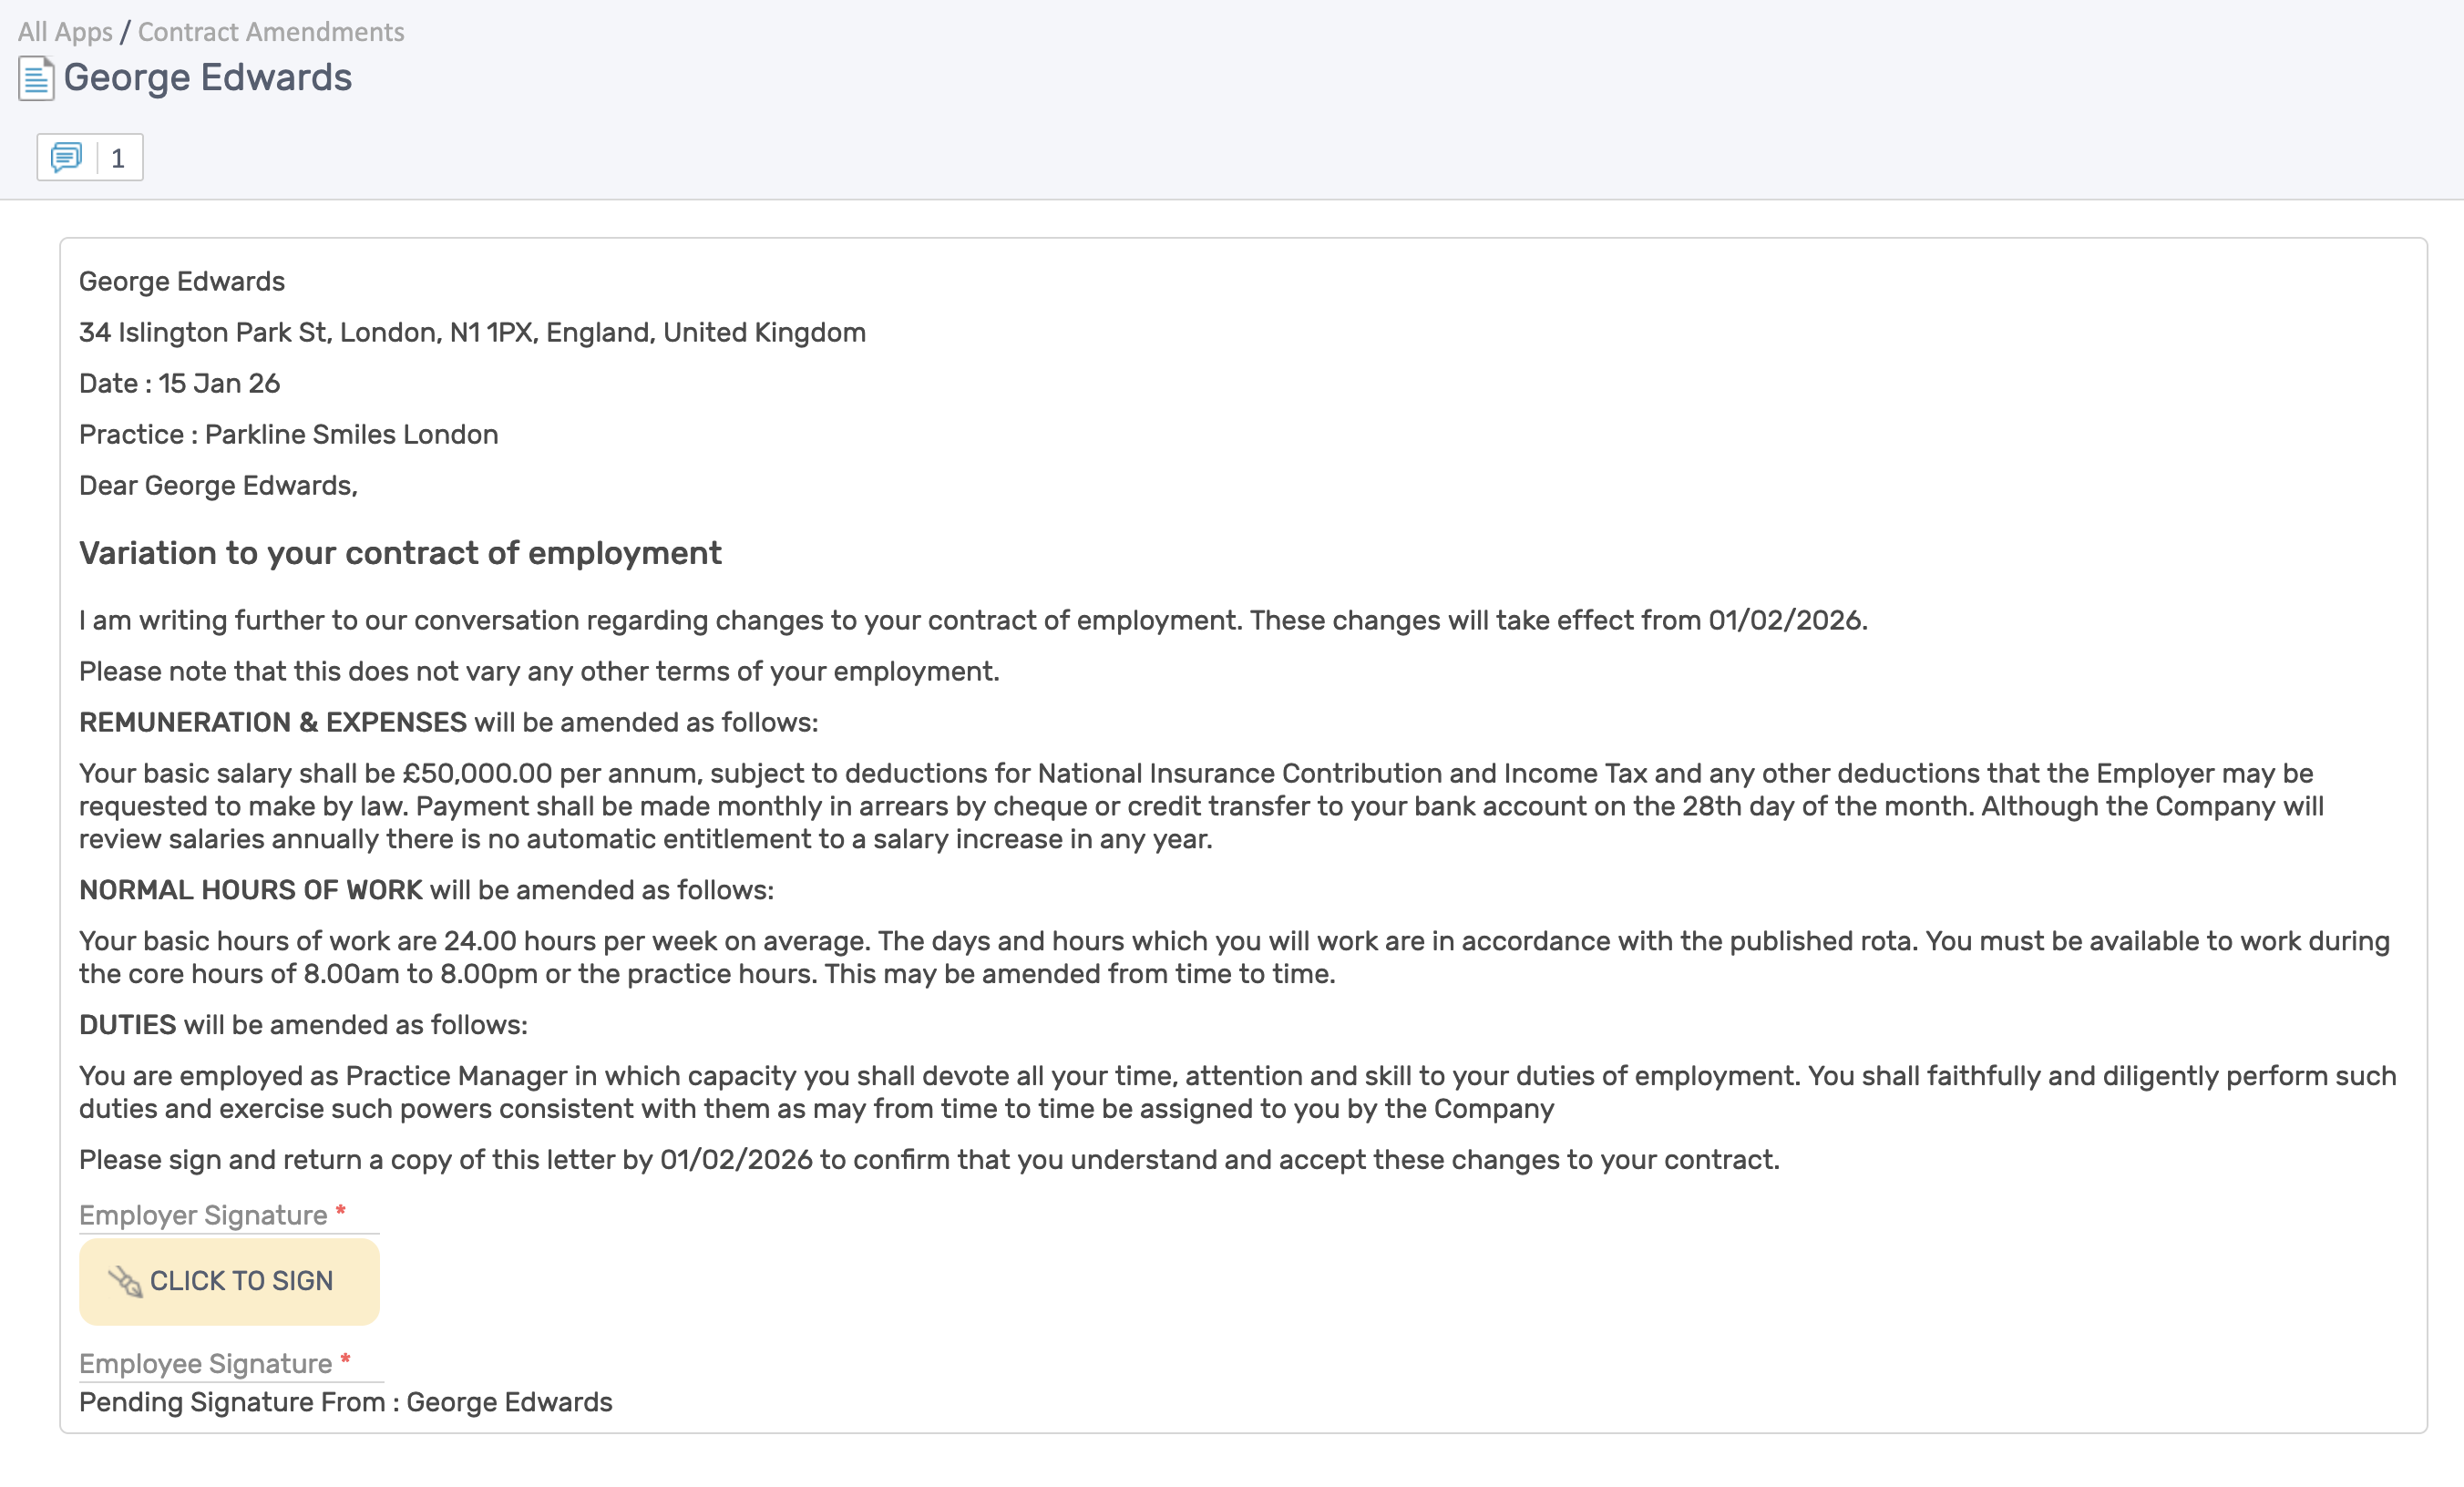Click the NORMAL HOURS OF WORK bold heading
This screenshot has height=1487, width=2464.
point(251,890)
